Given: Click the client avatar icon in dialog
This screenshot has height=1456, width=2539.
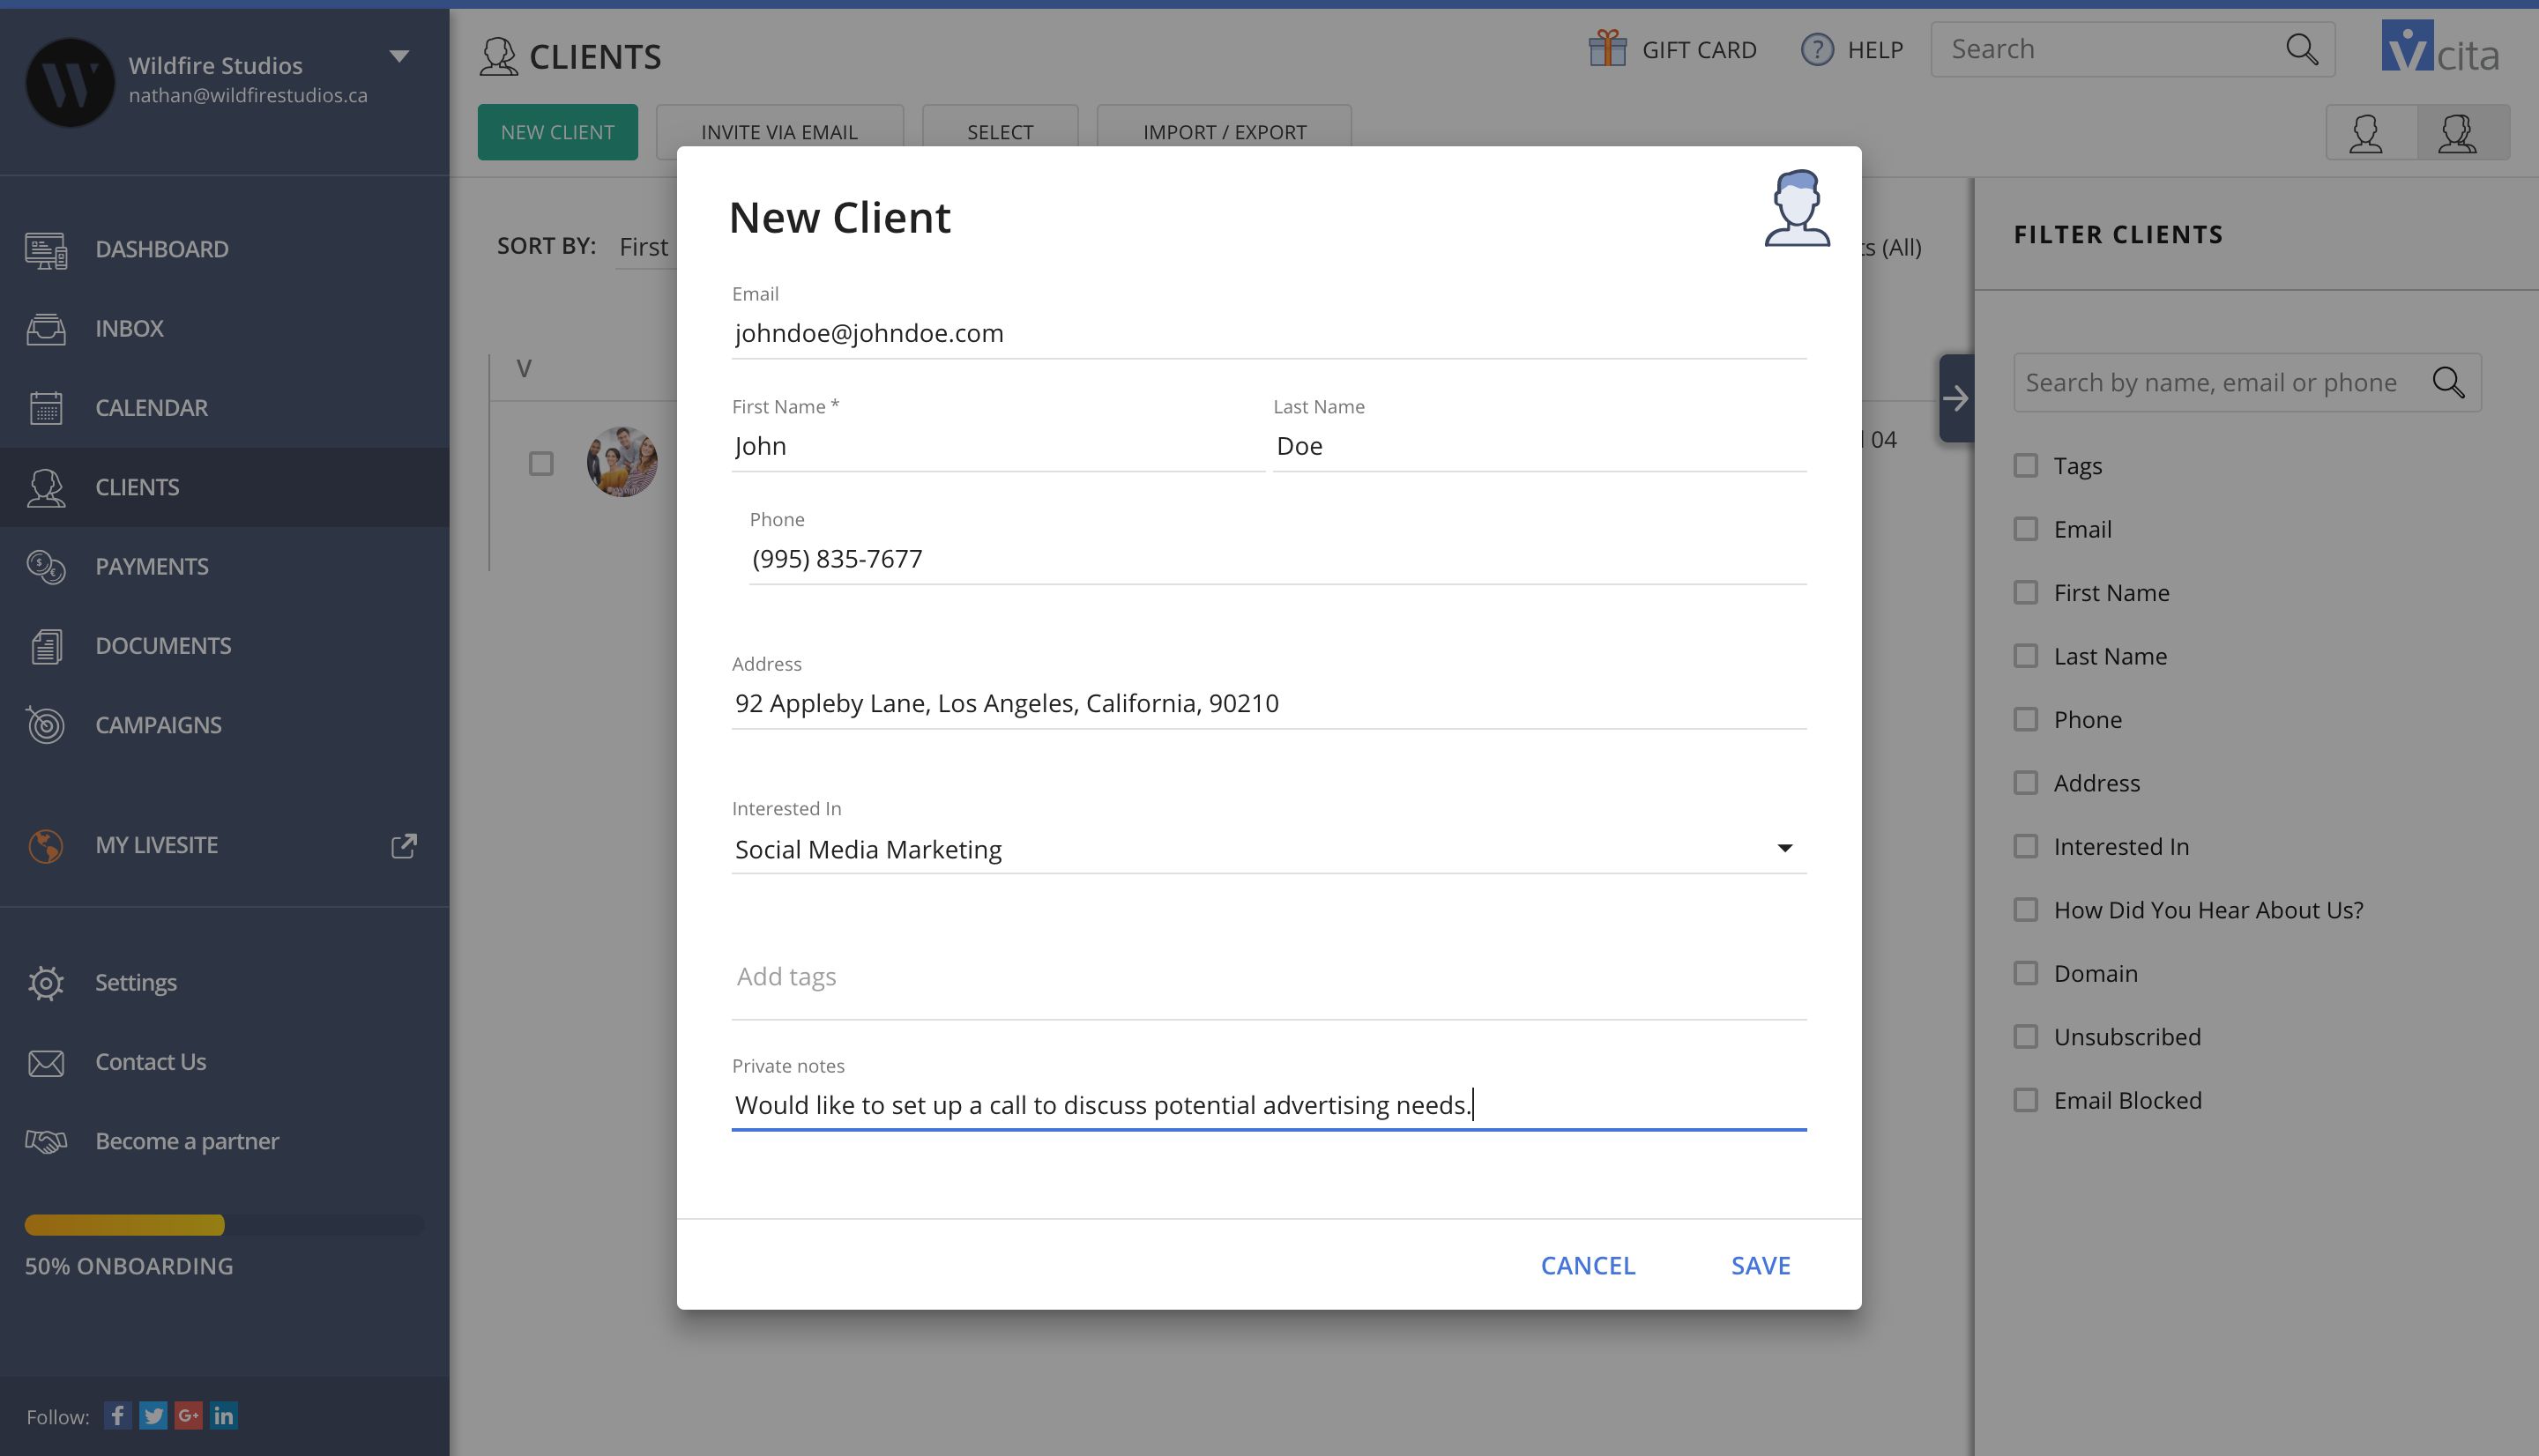Looking at the screenshot, I should pyautogui.click(x=1796, y=208).
